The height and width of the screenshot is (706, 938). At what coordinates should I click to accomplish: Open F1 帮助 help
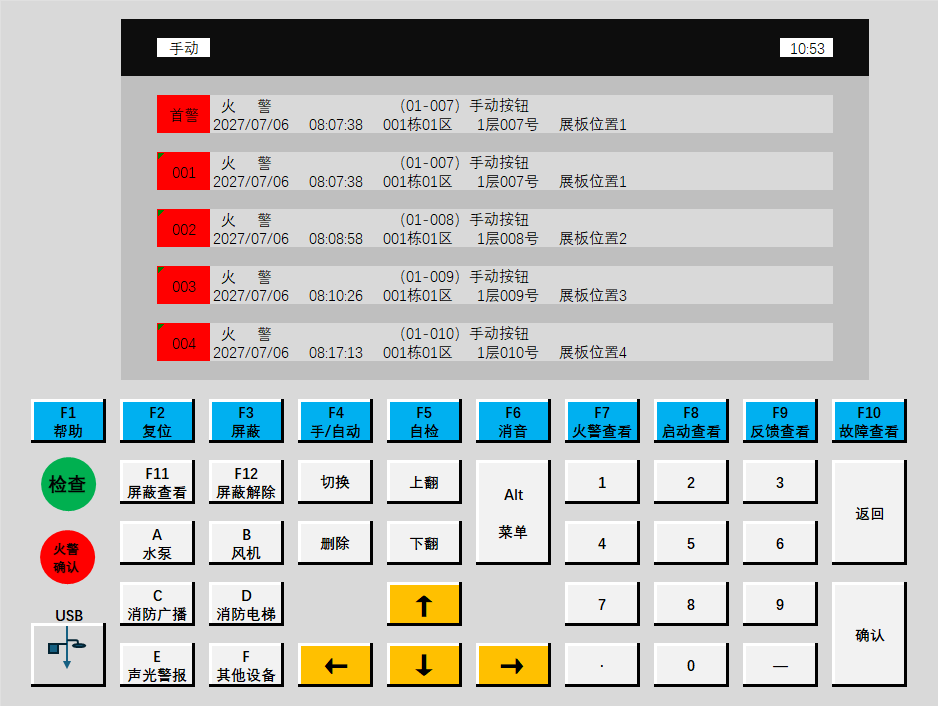(68, 422)
